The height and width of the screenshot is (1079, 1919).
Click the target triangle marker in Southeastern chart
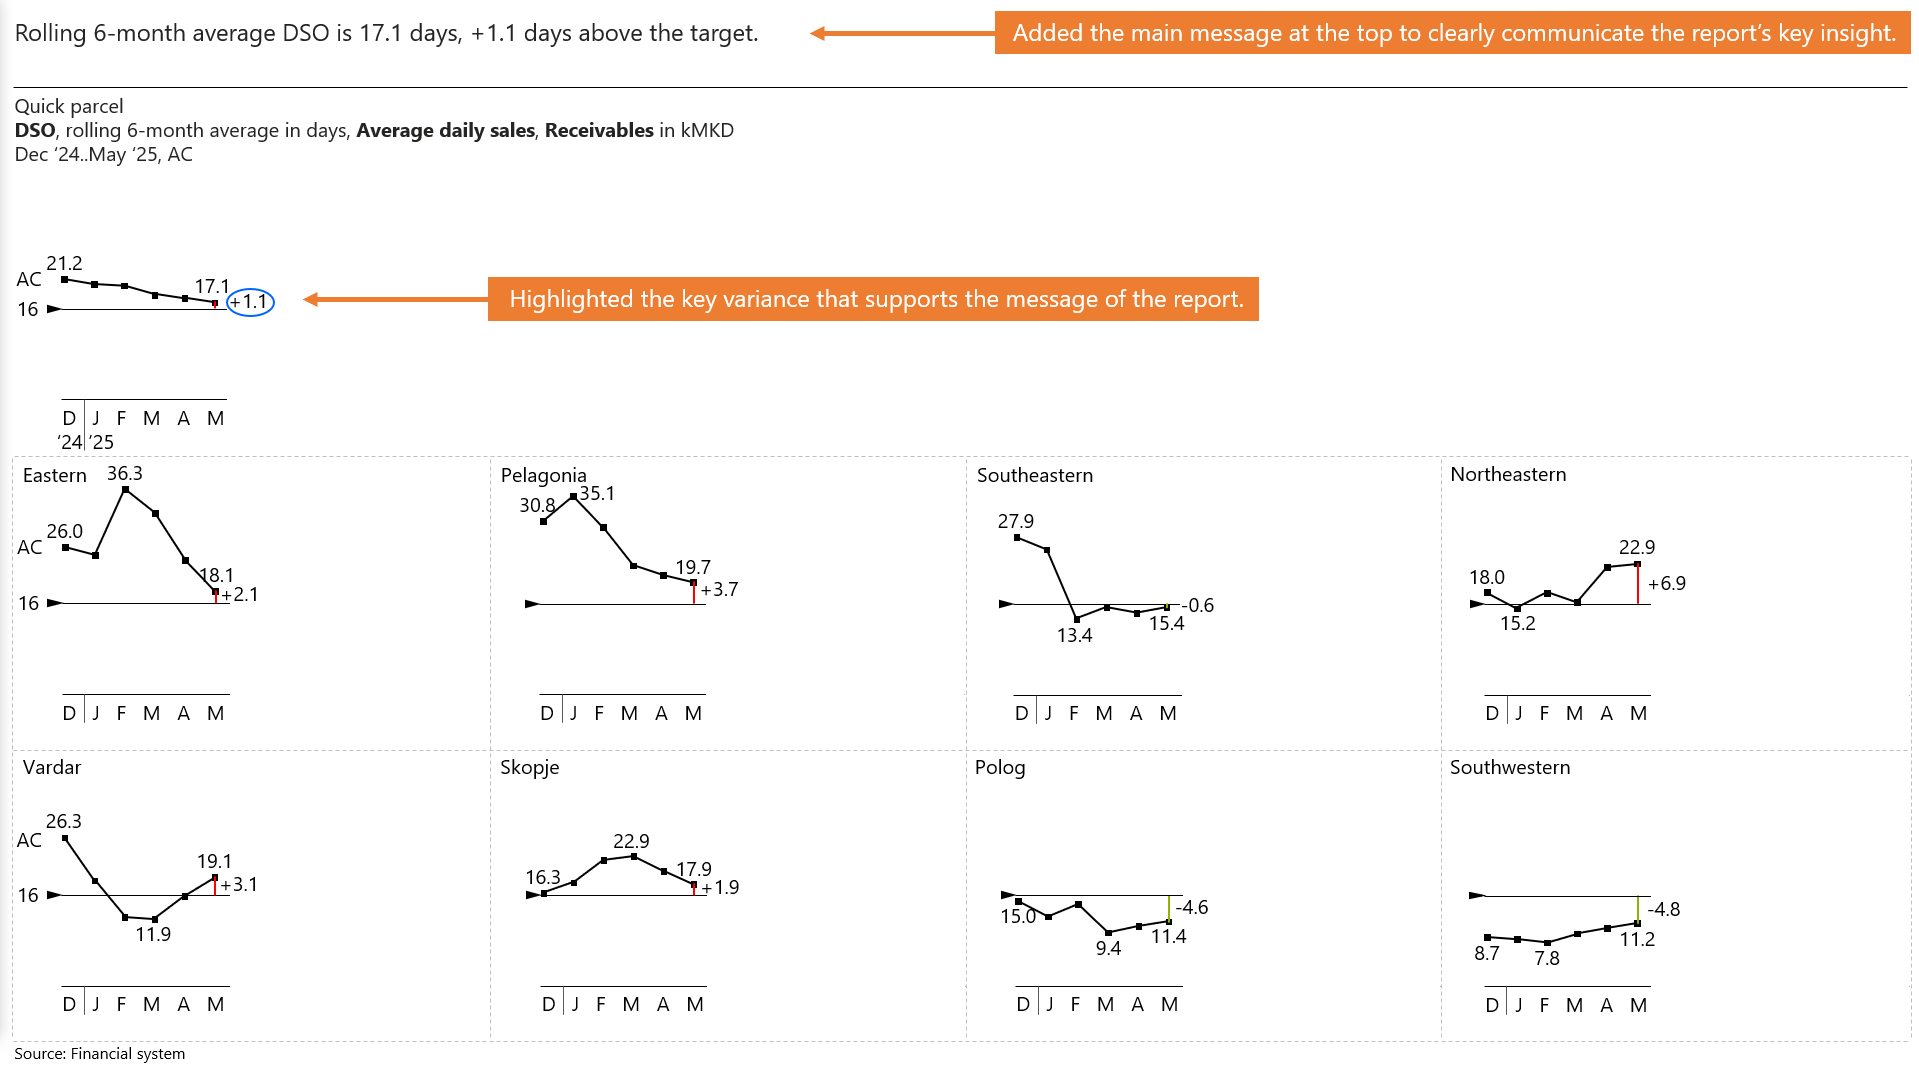tap(1006, 604)
